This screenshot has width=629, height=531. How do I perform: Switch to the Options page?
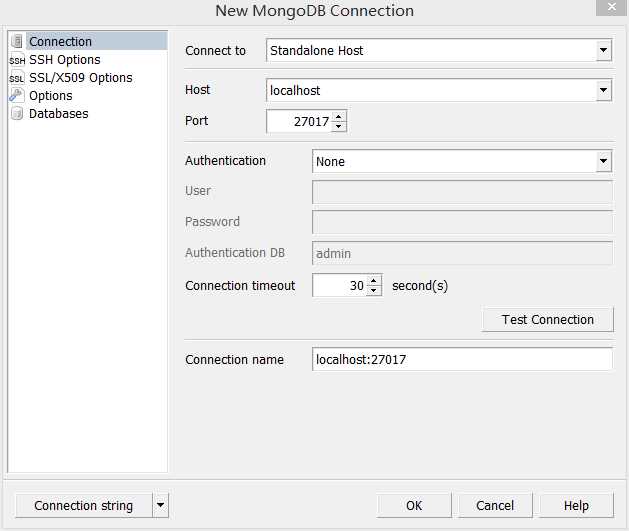[x=51, y=96]
